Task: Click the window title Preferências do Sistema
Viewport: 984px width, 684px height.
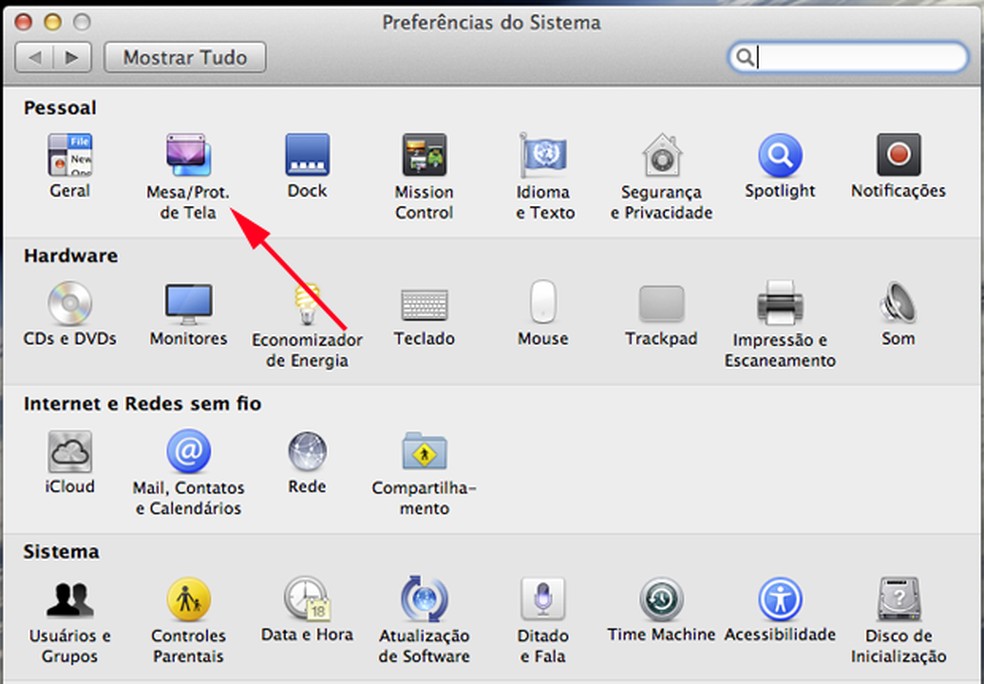Action: coord(491,23)
